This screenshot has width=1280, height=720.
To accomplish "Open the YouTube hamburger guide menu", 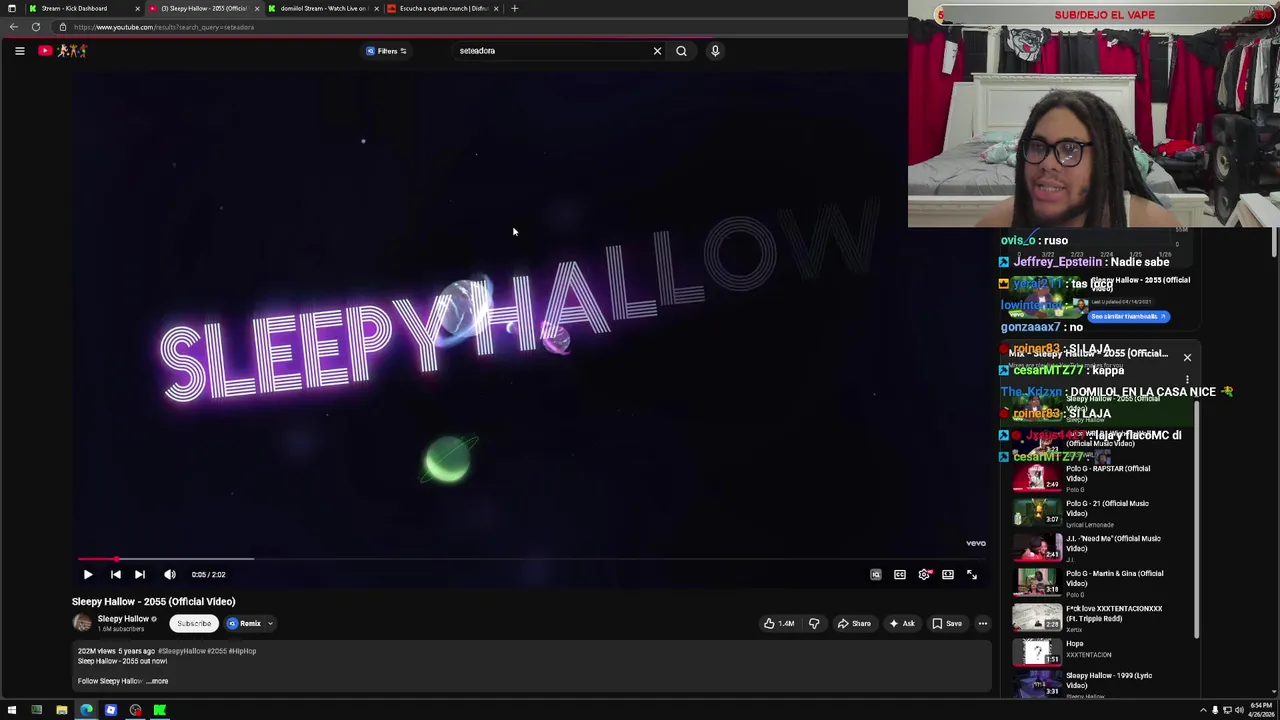I will point(19,51).
